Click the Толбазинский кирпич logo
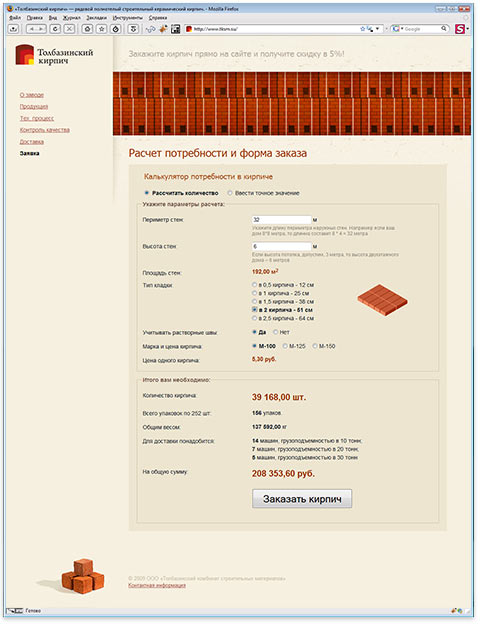 (54, 55)
